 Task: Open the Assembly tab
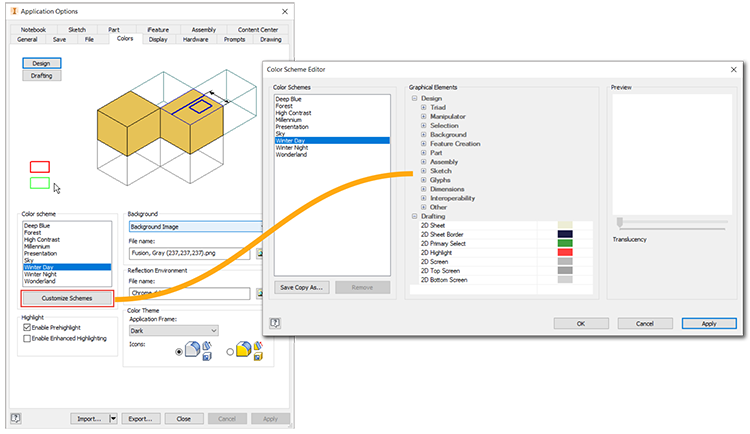pyautogui.click(x=204, y=30)
